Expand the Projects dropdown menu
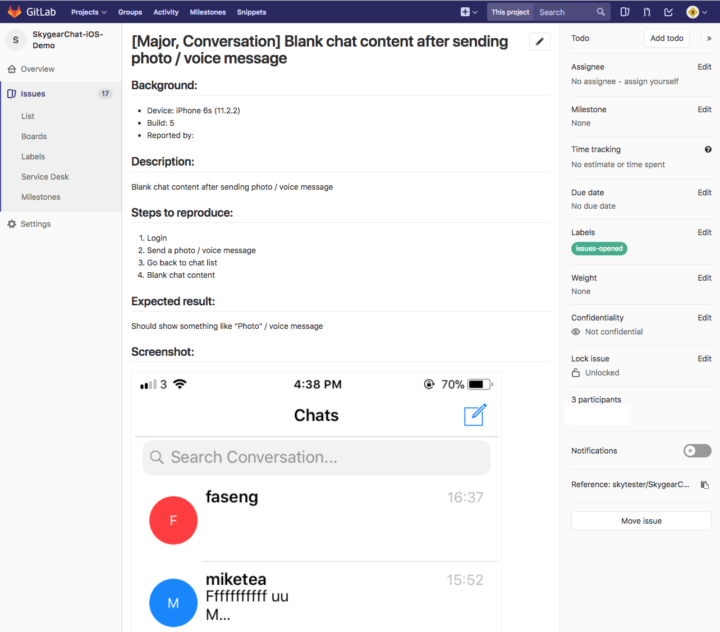 click(89, 12)
